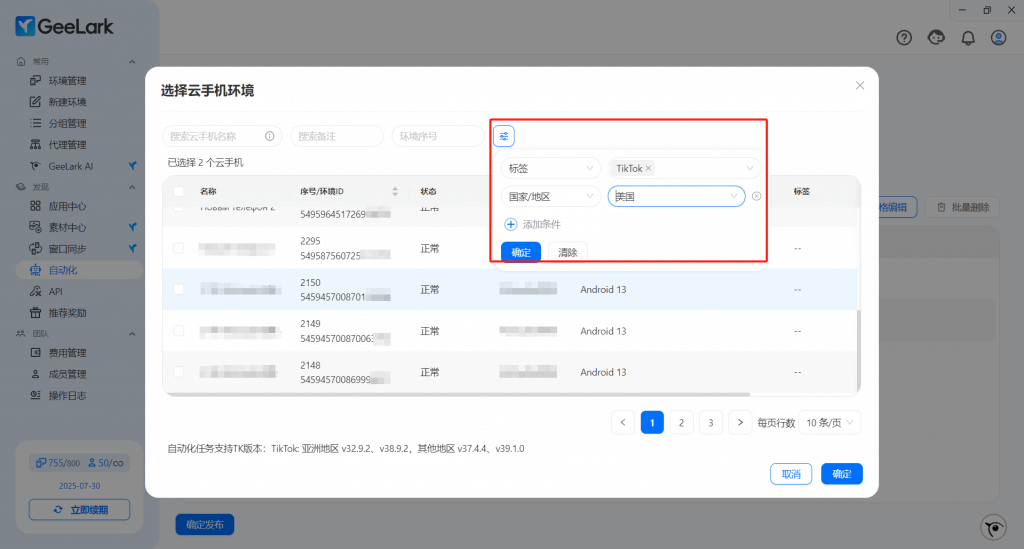Screen dimensions: 1024x549
Task: Open the help question mark icon
Action: click(904, 38)
